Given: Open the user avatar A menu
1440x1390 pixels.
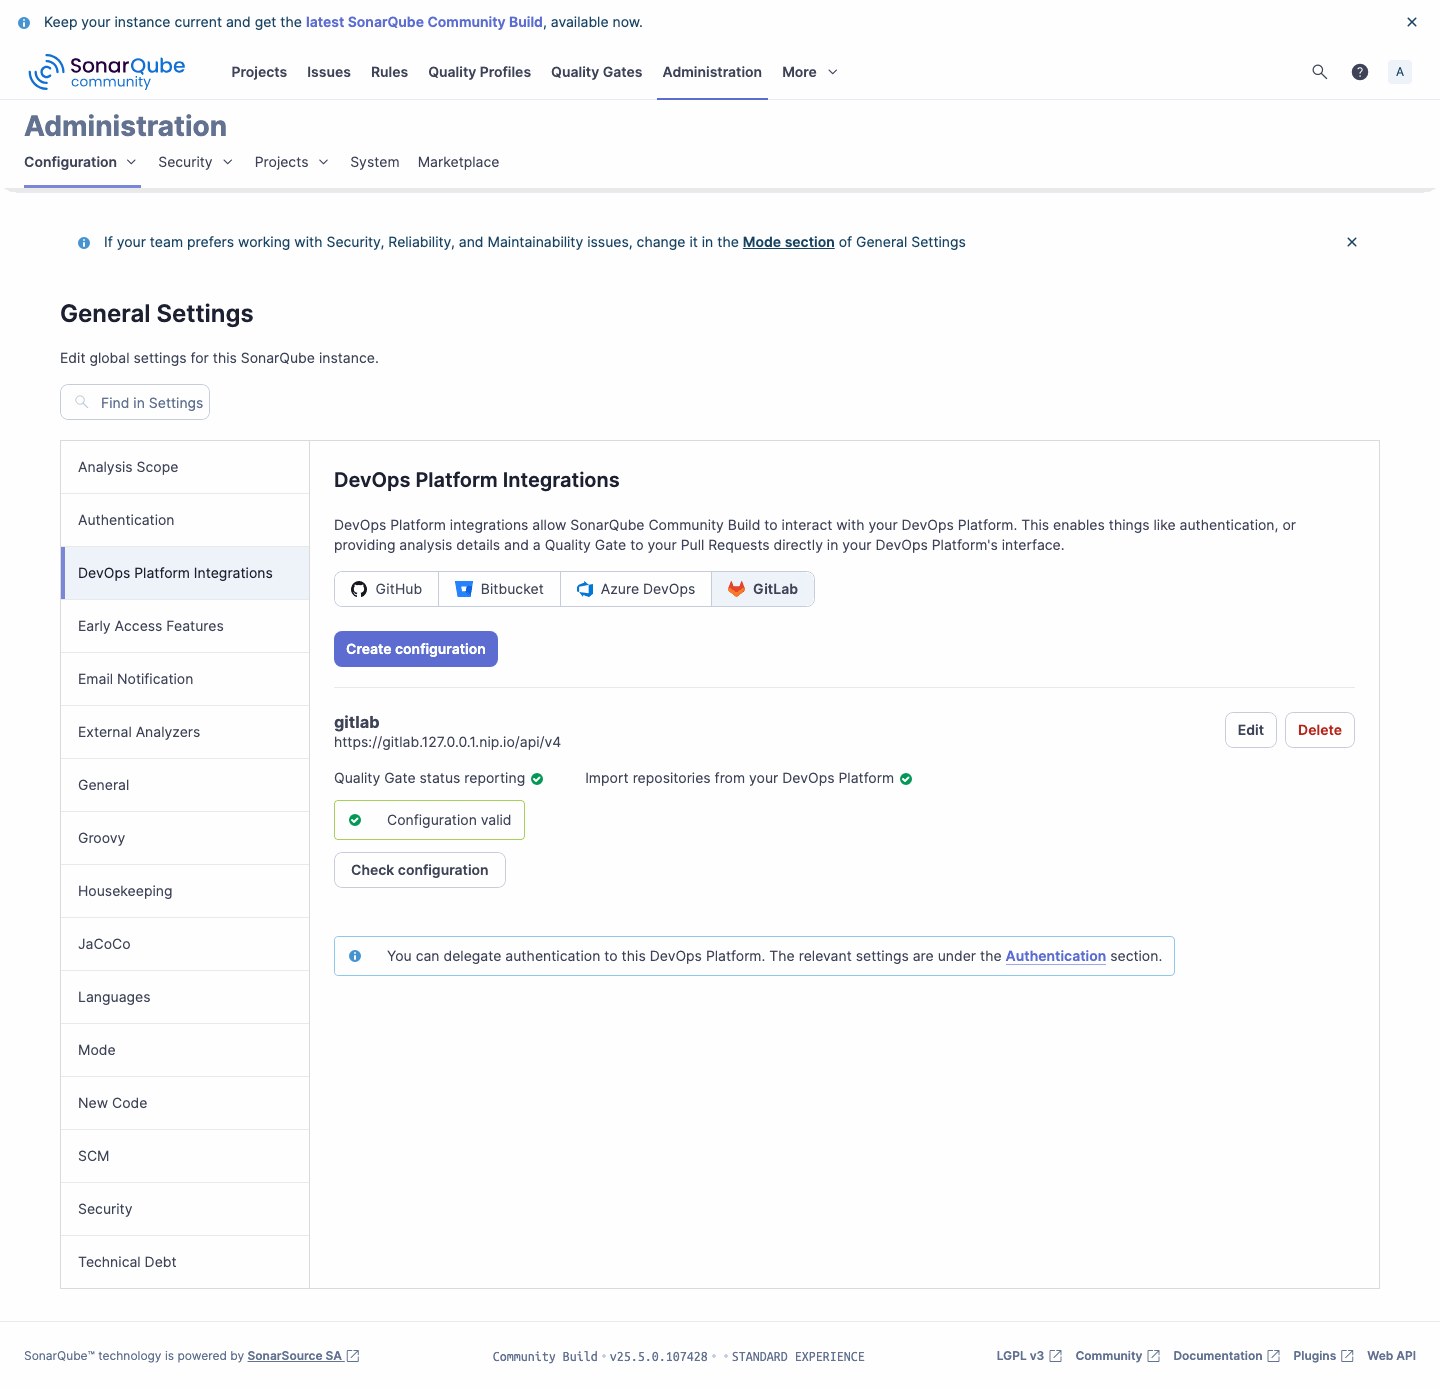Looking at the screenshot, I should [x=1400, y=72].
